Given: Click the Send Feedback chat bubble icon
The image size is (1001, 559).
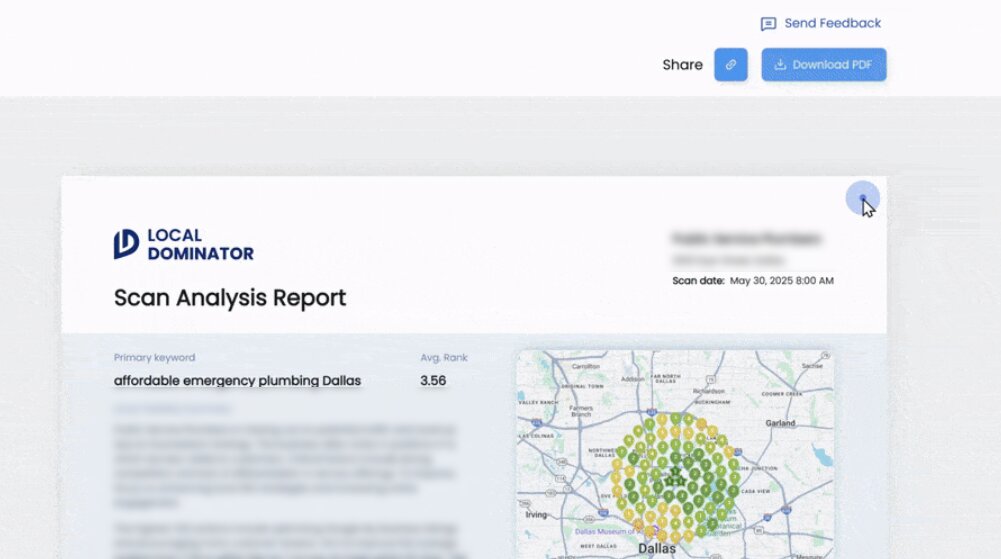Looking at the screenshot, I should [768, 24].
